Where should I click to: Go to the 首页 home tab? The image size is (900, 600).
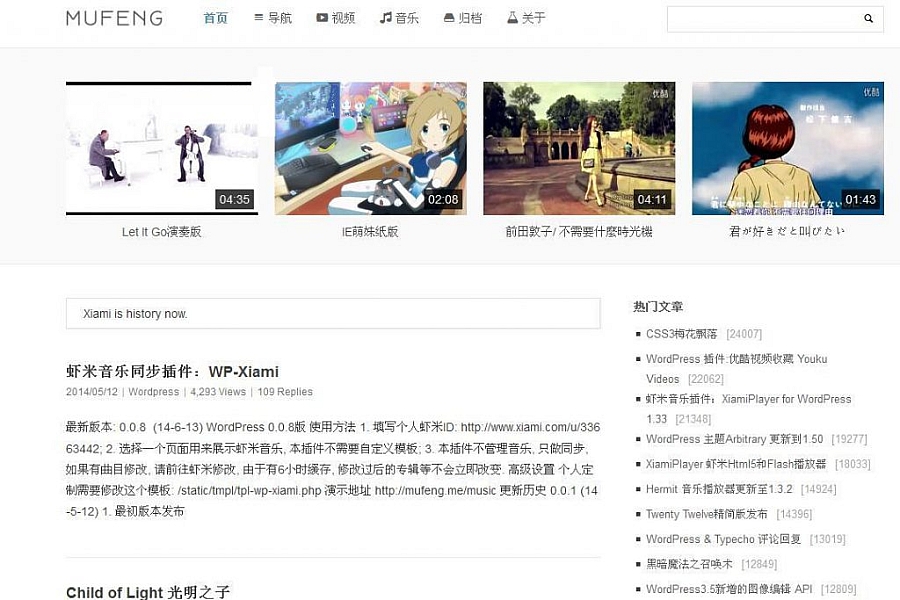(216, 18)
